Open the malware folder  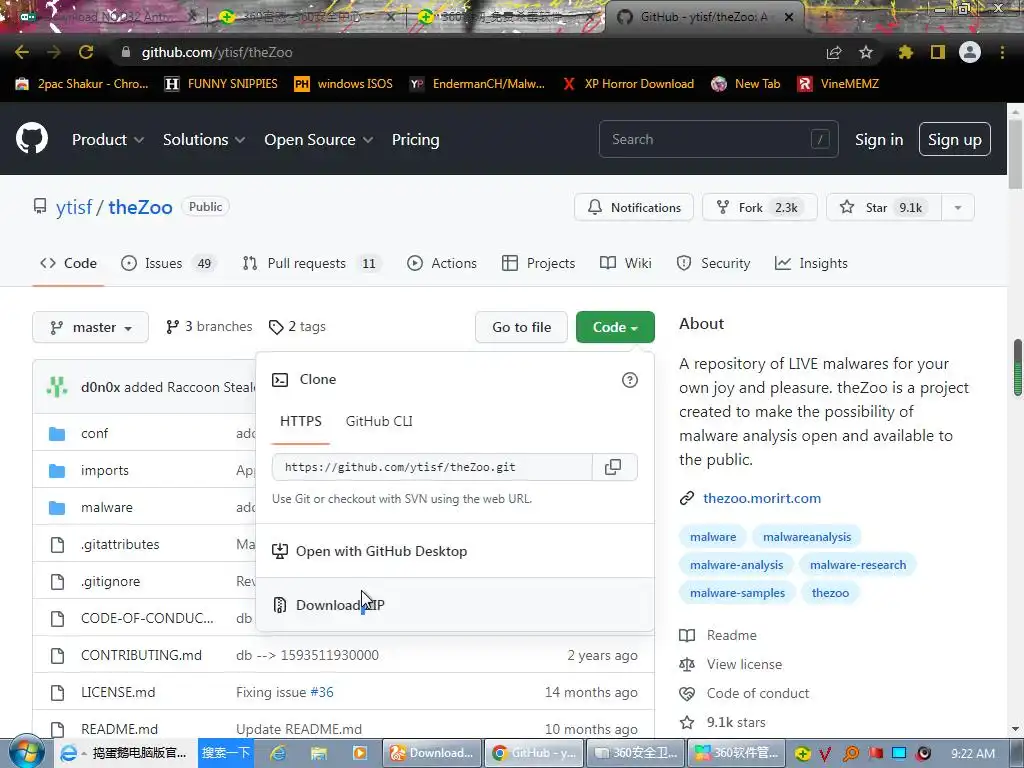(106, 507)
